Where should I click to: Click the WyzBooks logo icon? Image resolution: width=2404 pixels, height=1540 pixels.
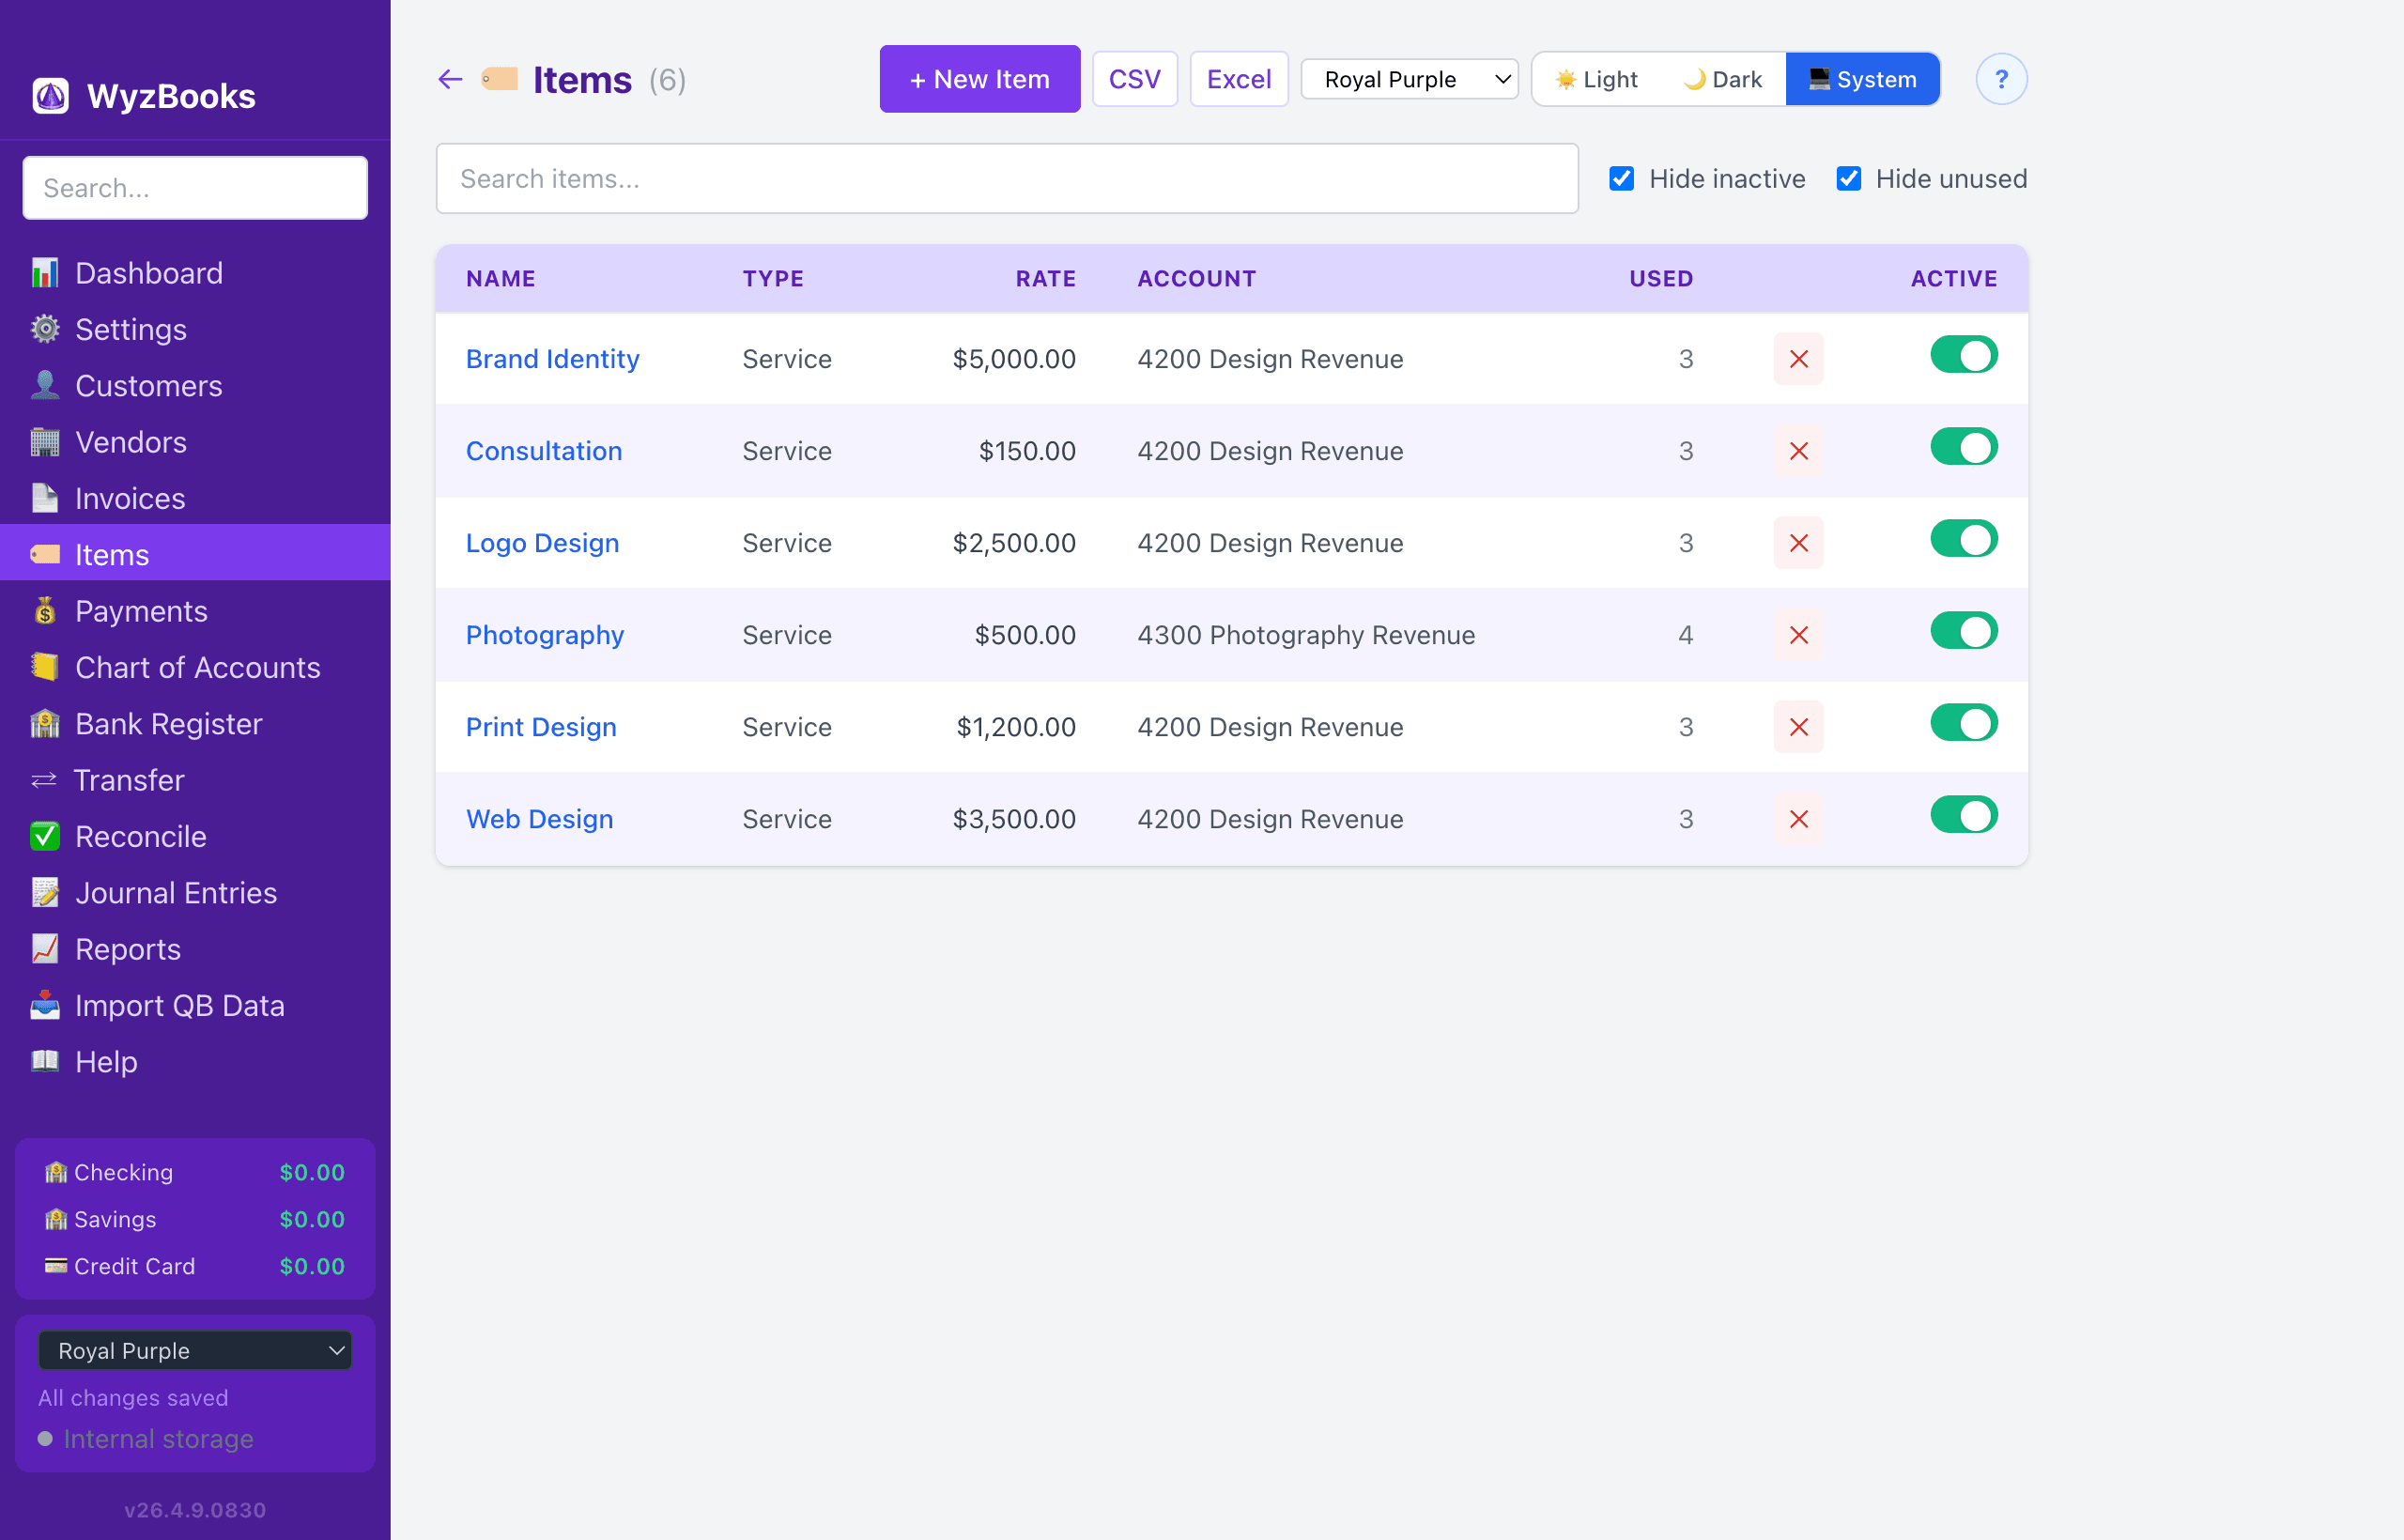coord(51,96)
